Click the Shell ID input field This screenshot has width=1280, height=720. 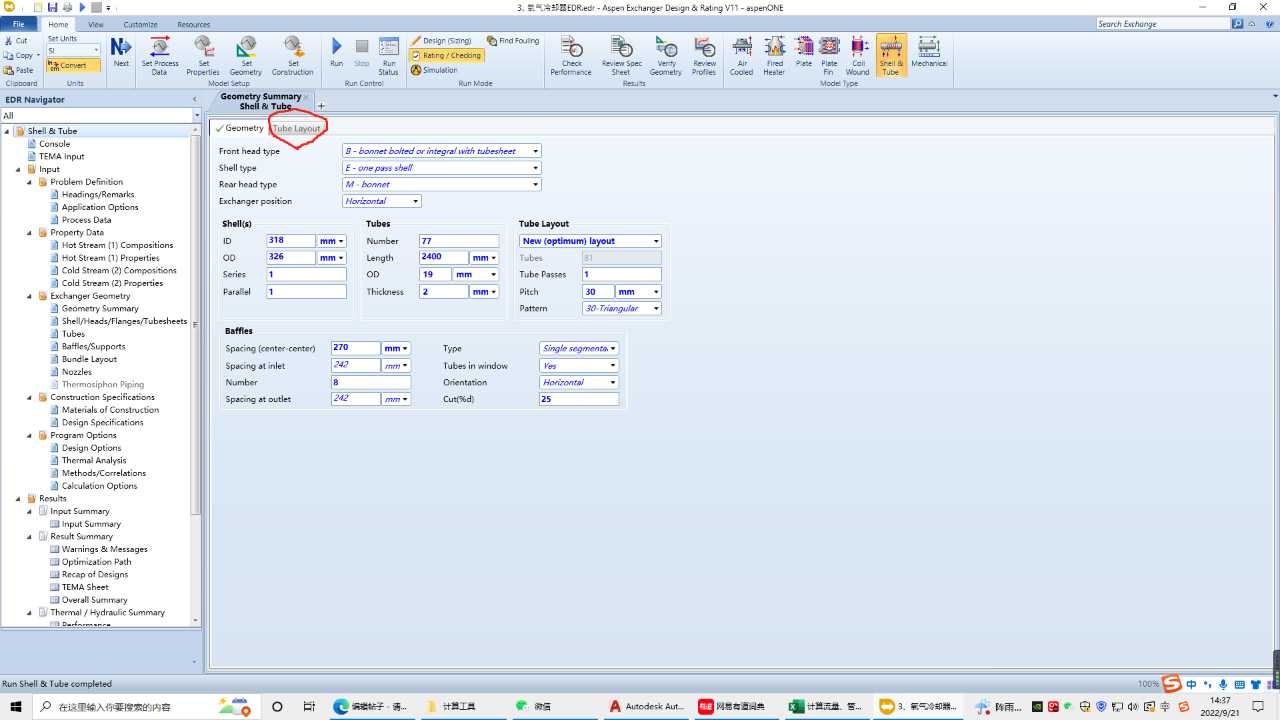291,241
